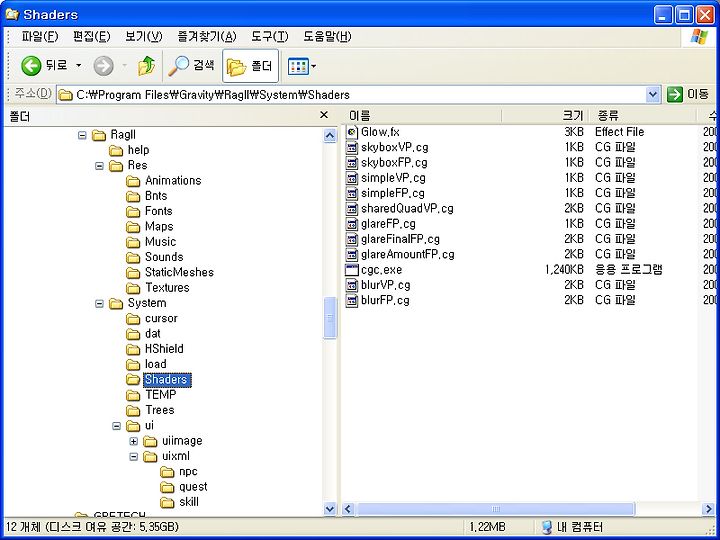The image size is (720, 540).
Task: Select the npc folder icon
Action: click(x=168, y=472)
